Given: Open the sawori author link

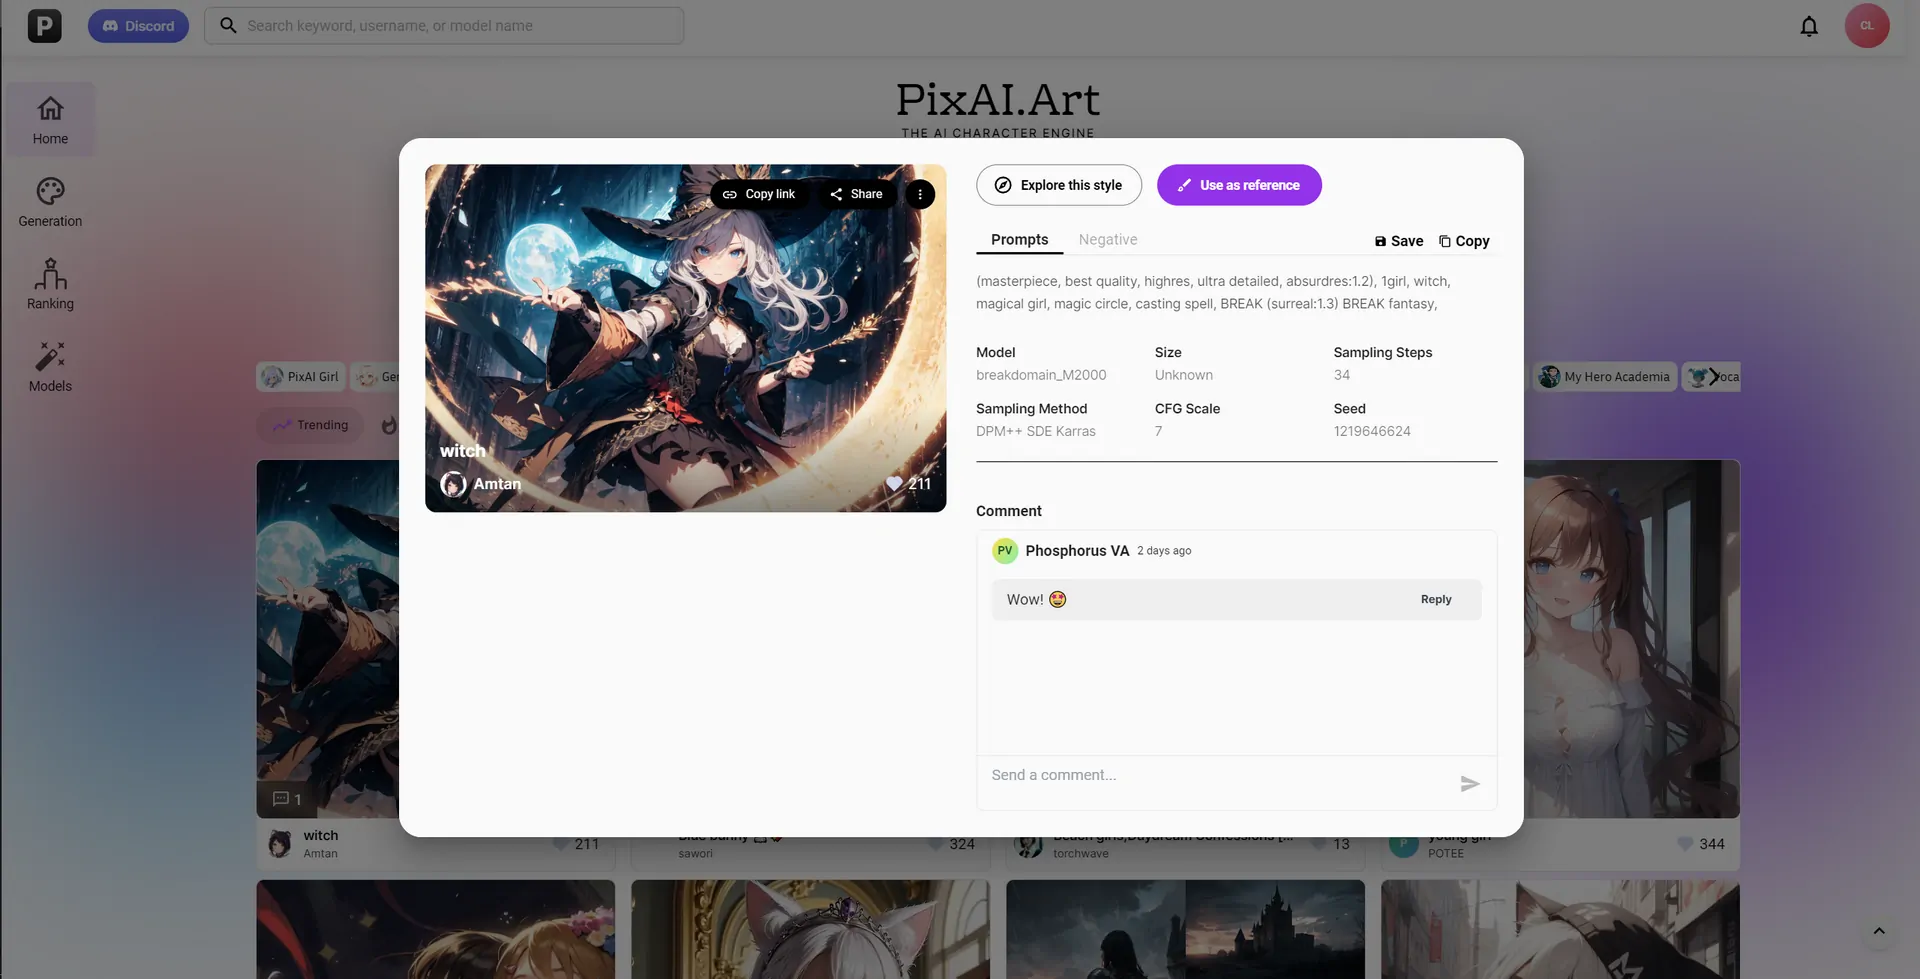Looking at the screenshot, I should click(x=695, y=854).
